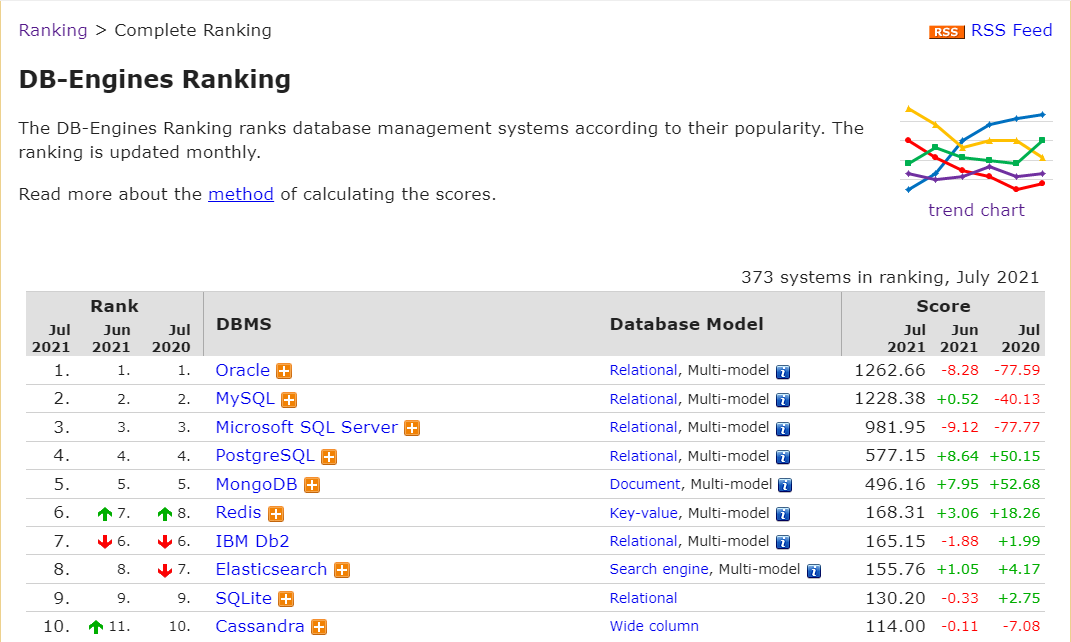This screenshot has height=642, width=1071.
Task: Open info icon beside Oracle's Multi-model label
Action: tap(784, 371)
